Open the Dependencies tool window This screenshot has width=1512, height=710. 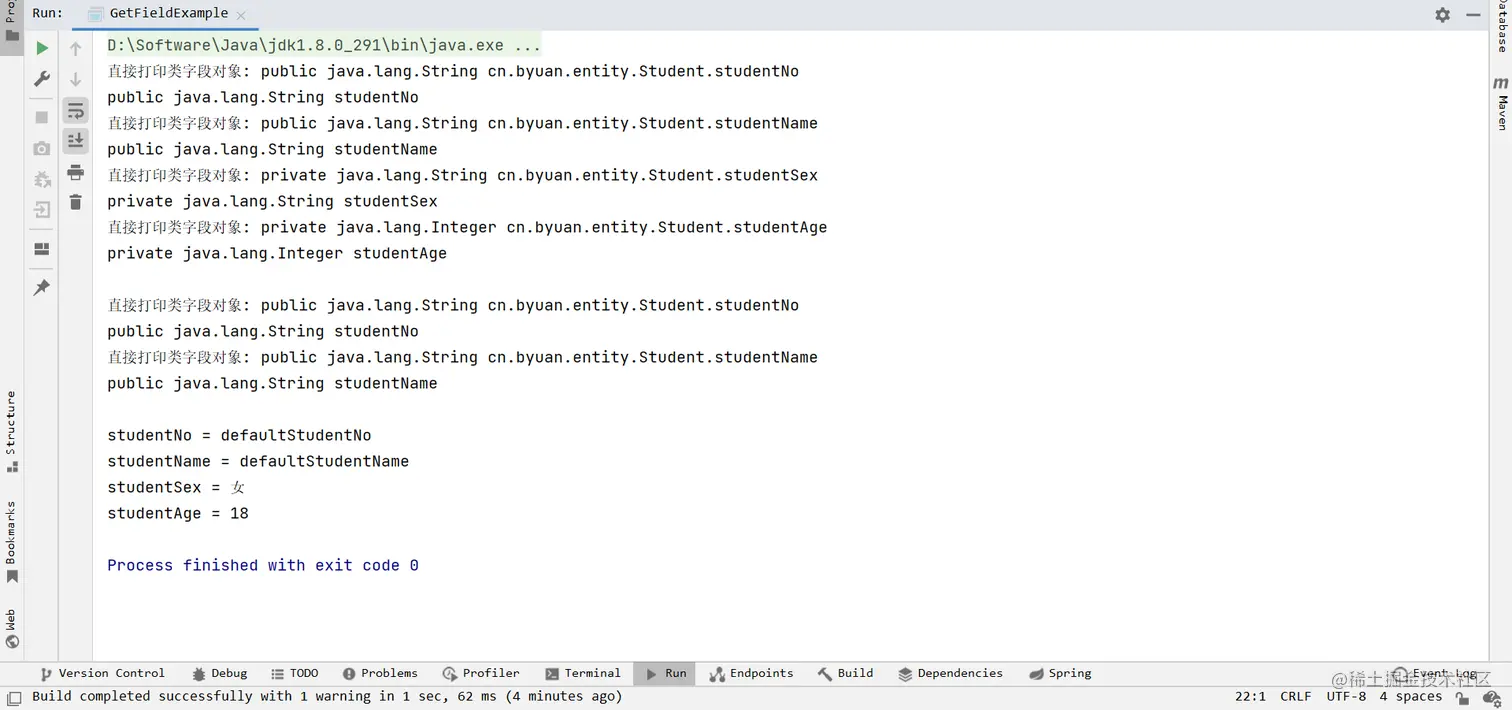(x=950, y=674)
